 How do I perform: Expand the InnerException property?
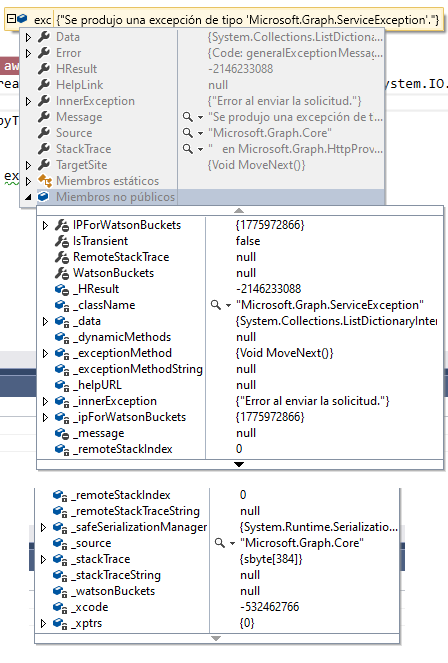(28, 101)
